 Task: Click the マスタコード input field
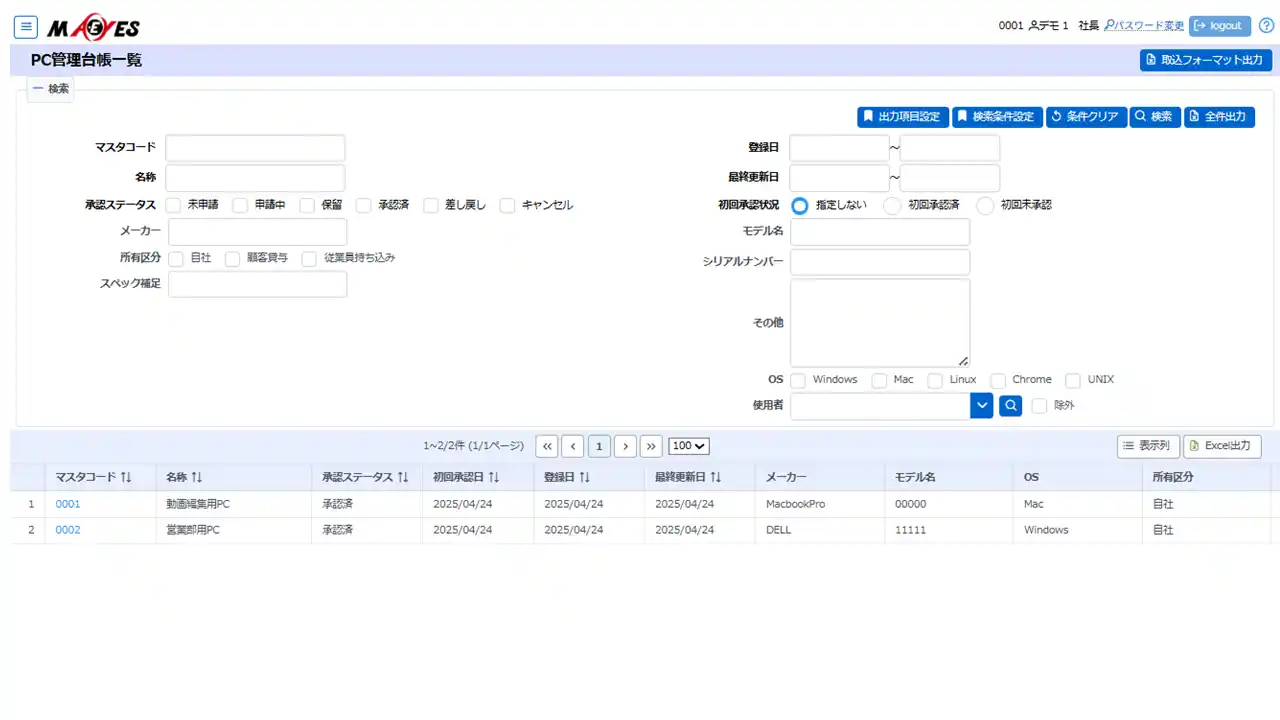click(x=255, y=148)
